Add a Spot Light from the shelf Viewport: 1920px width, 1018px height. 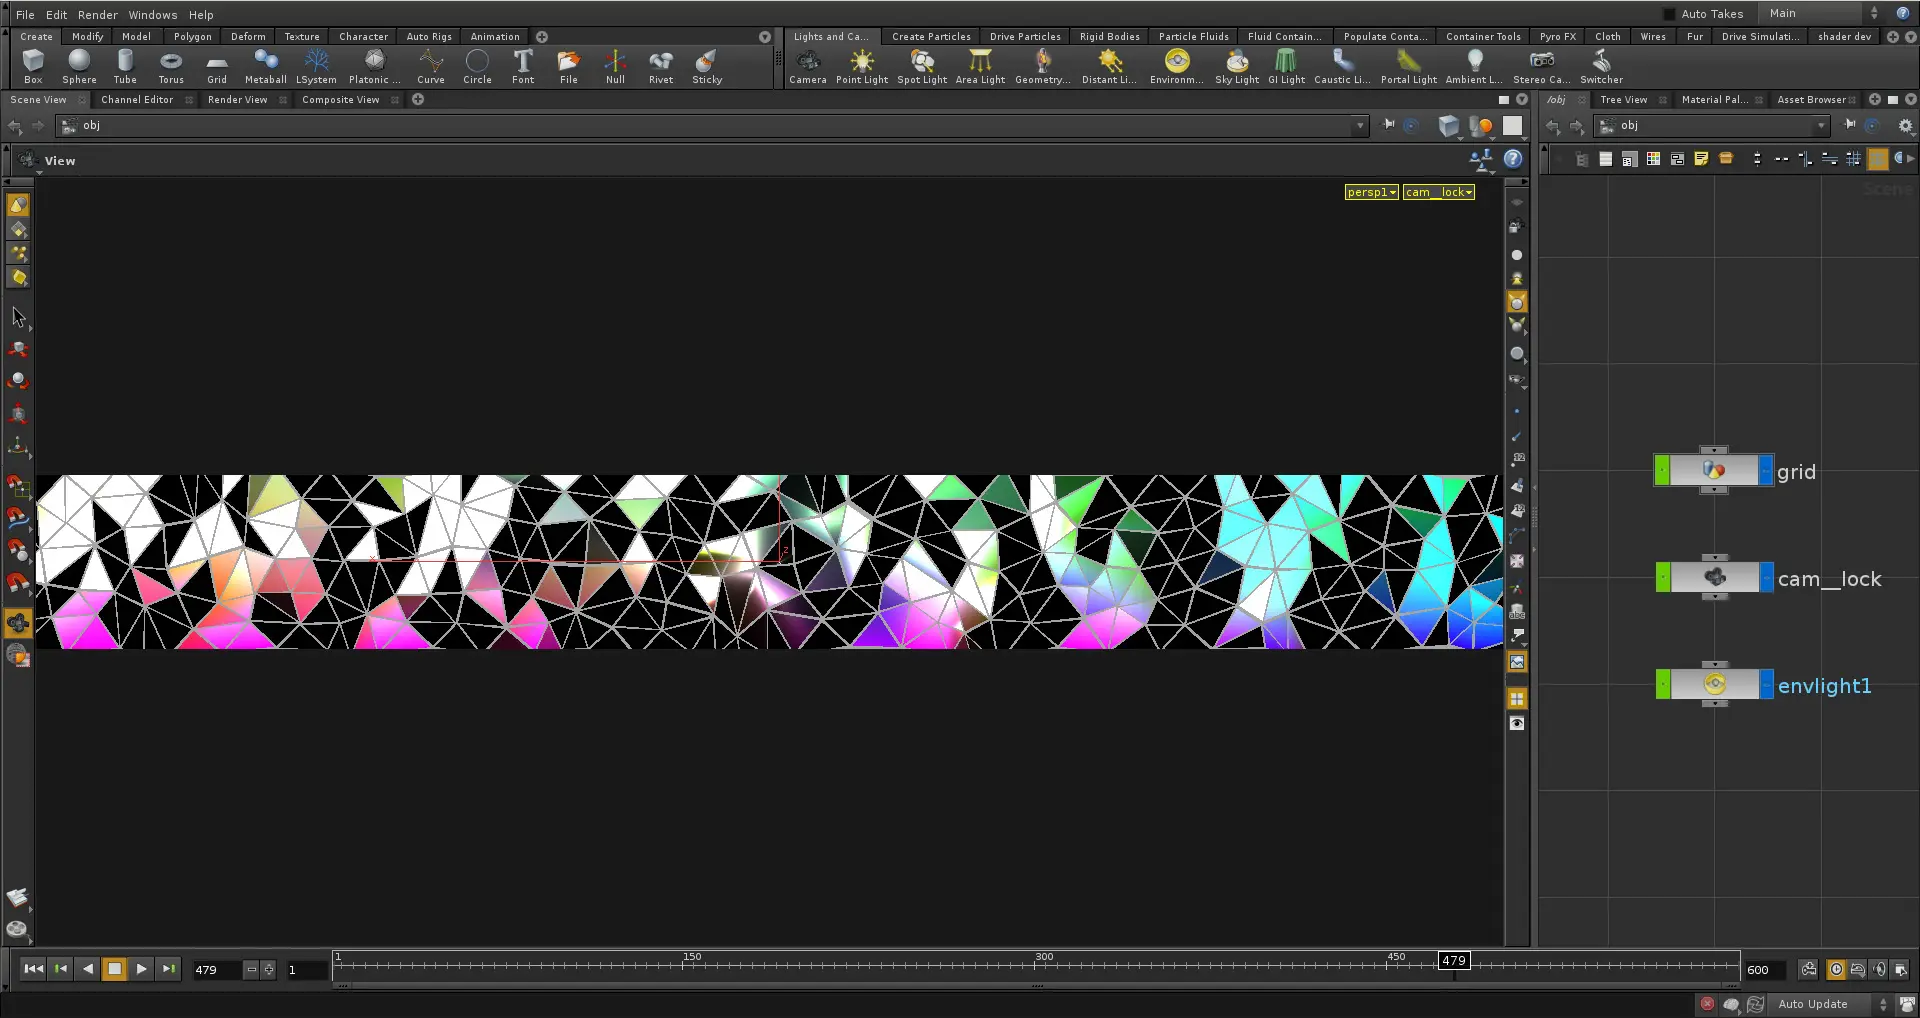[x=921, y=67]
